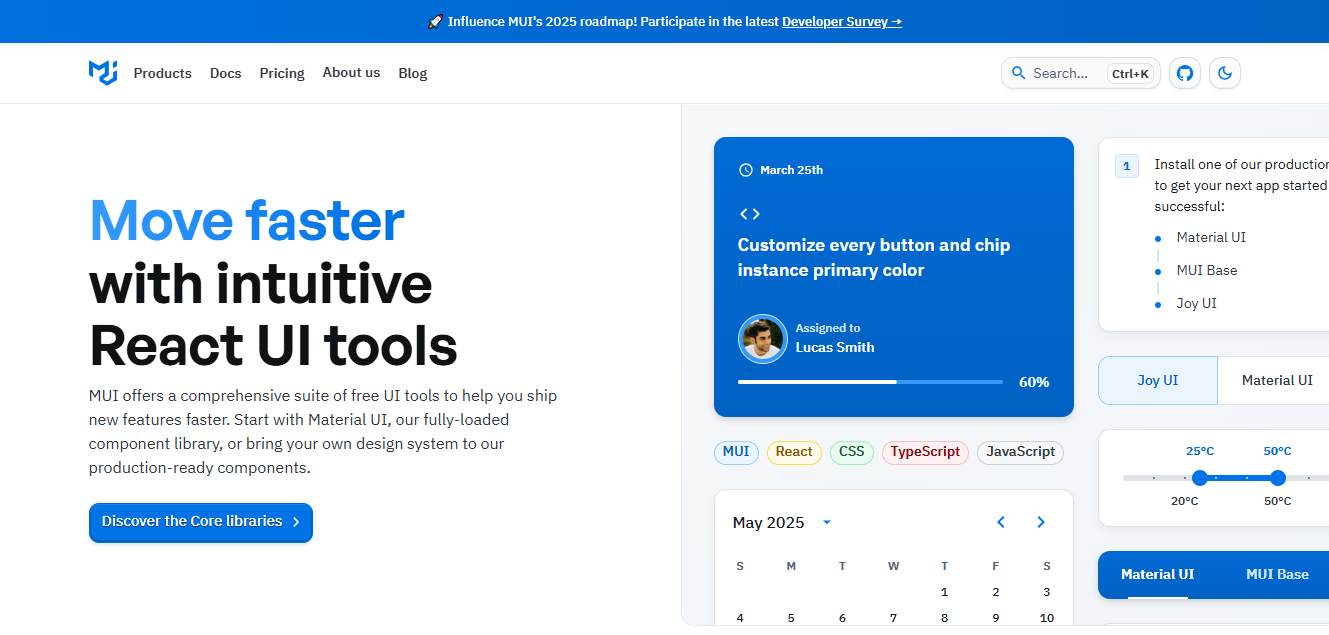Click Material UI in the install step list
This screenshot has width=1329, height=635.
coord(1211,238)
